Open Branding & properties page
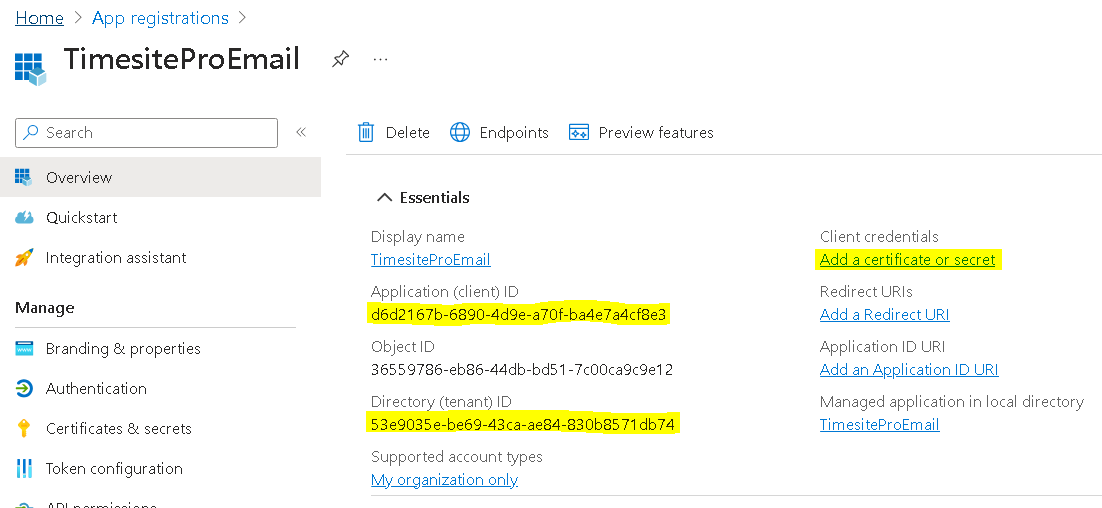 [x=123, y=348]
